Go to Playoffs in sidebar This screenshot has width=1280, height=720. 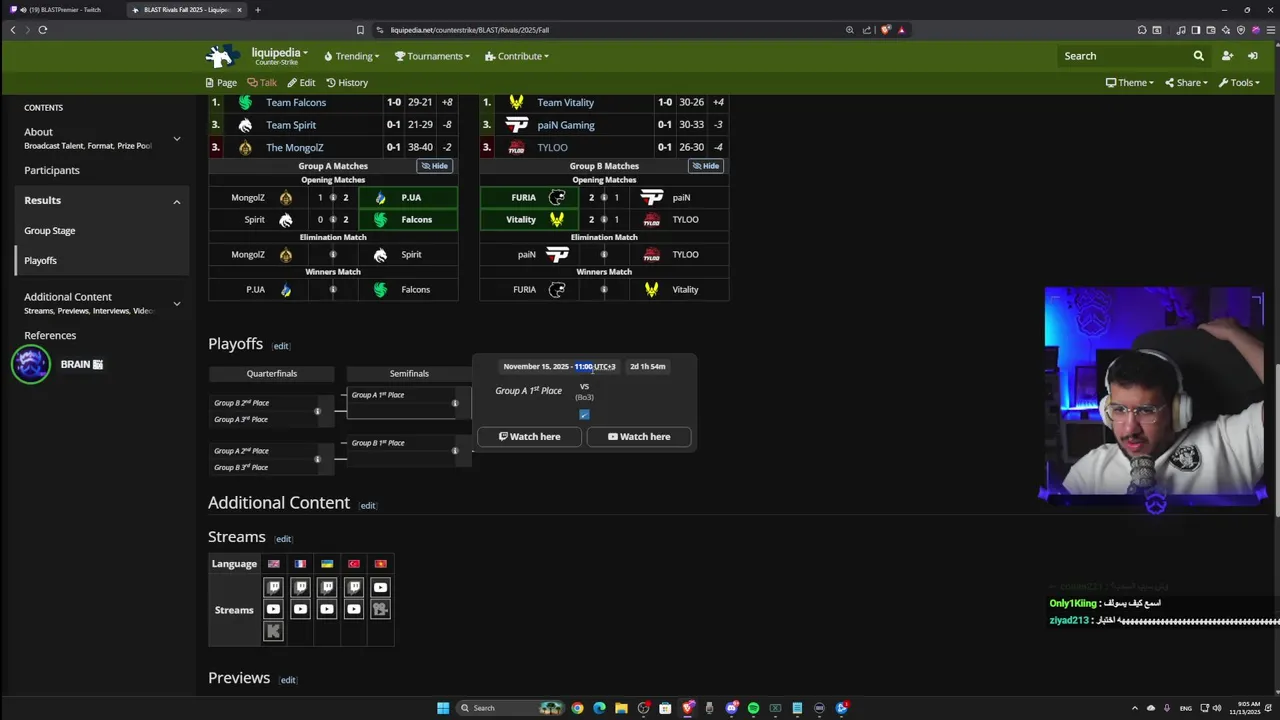pos(41,261)
